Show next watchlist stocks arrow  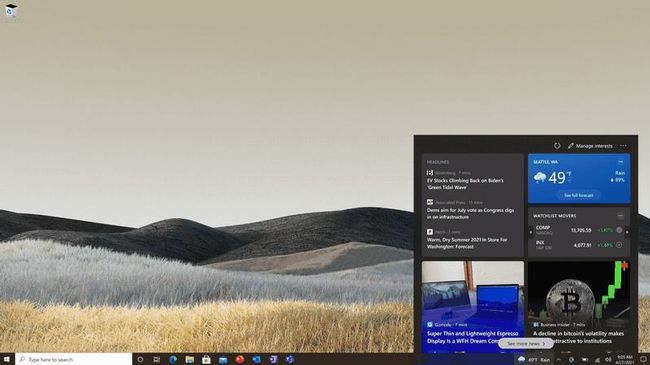(x=627, y=233)
